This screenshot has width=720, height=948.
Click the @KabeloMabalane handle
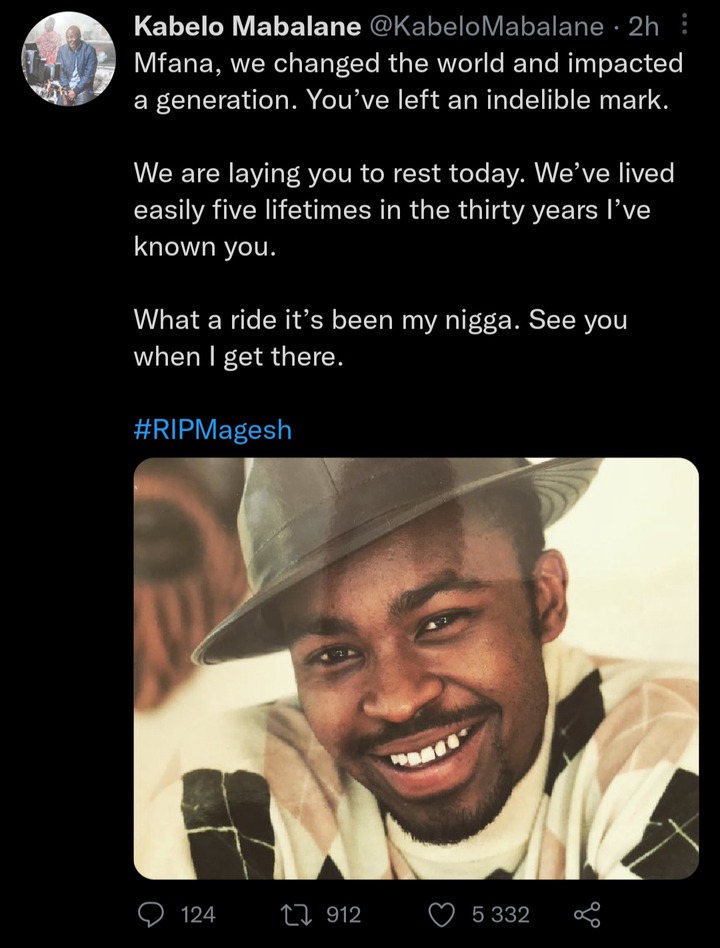(x=485, y=26)
